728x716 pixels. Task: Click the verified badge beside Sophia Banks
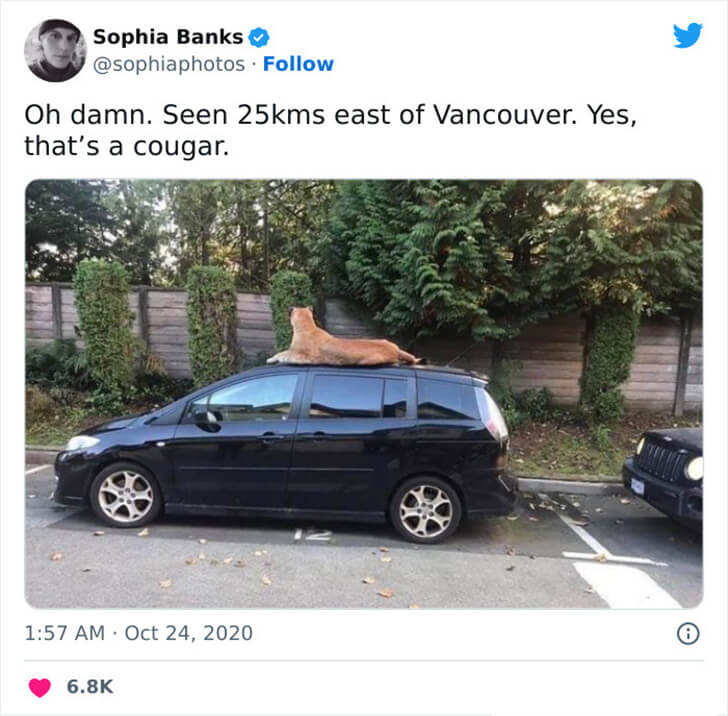[x=259, y=37]
